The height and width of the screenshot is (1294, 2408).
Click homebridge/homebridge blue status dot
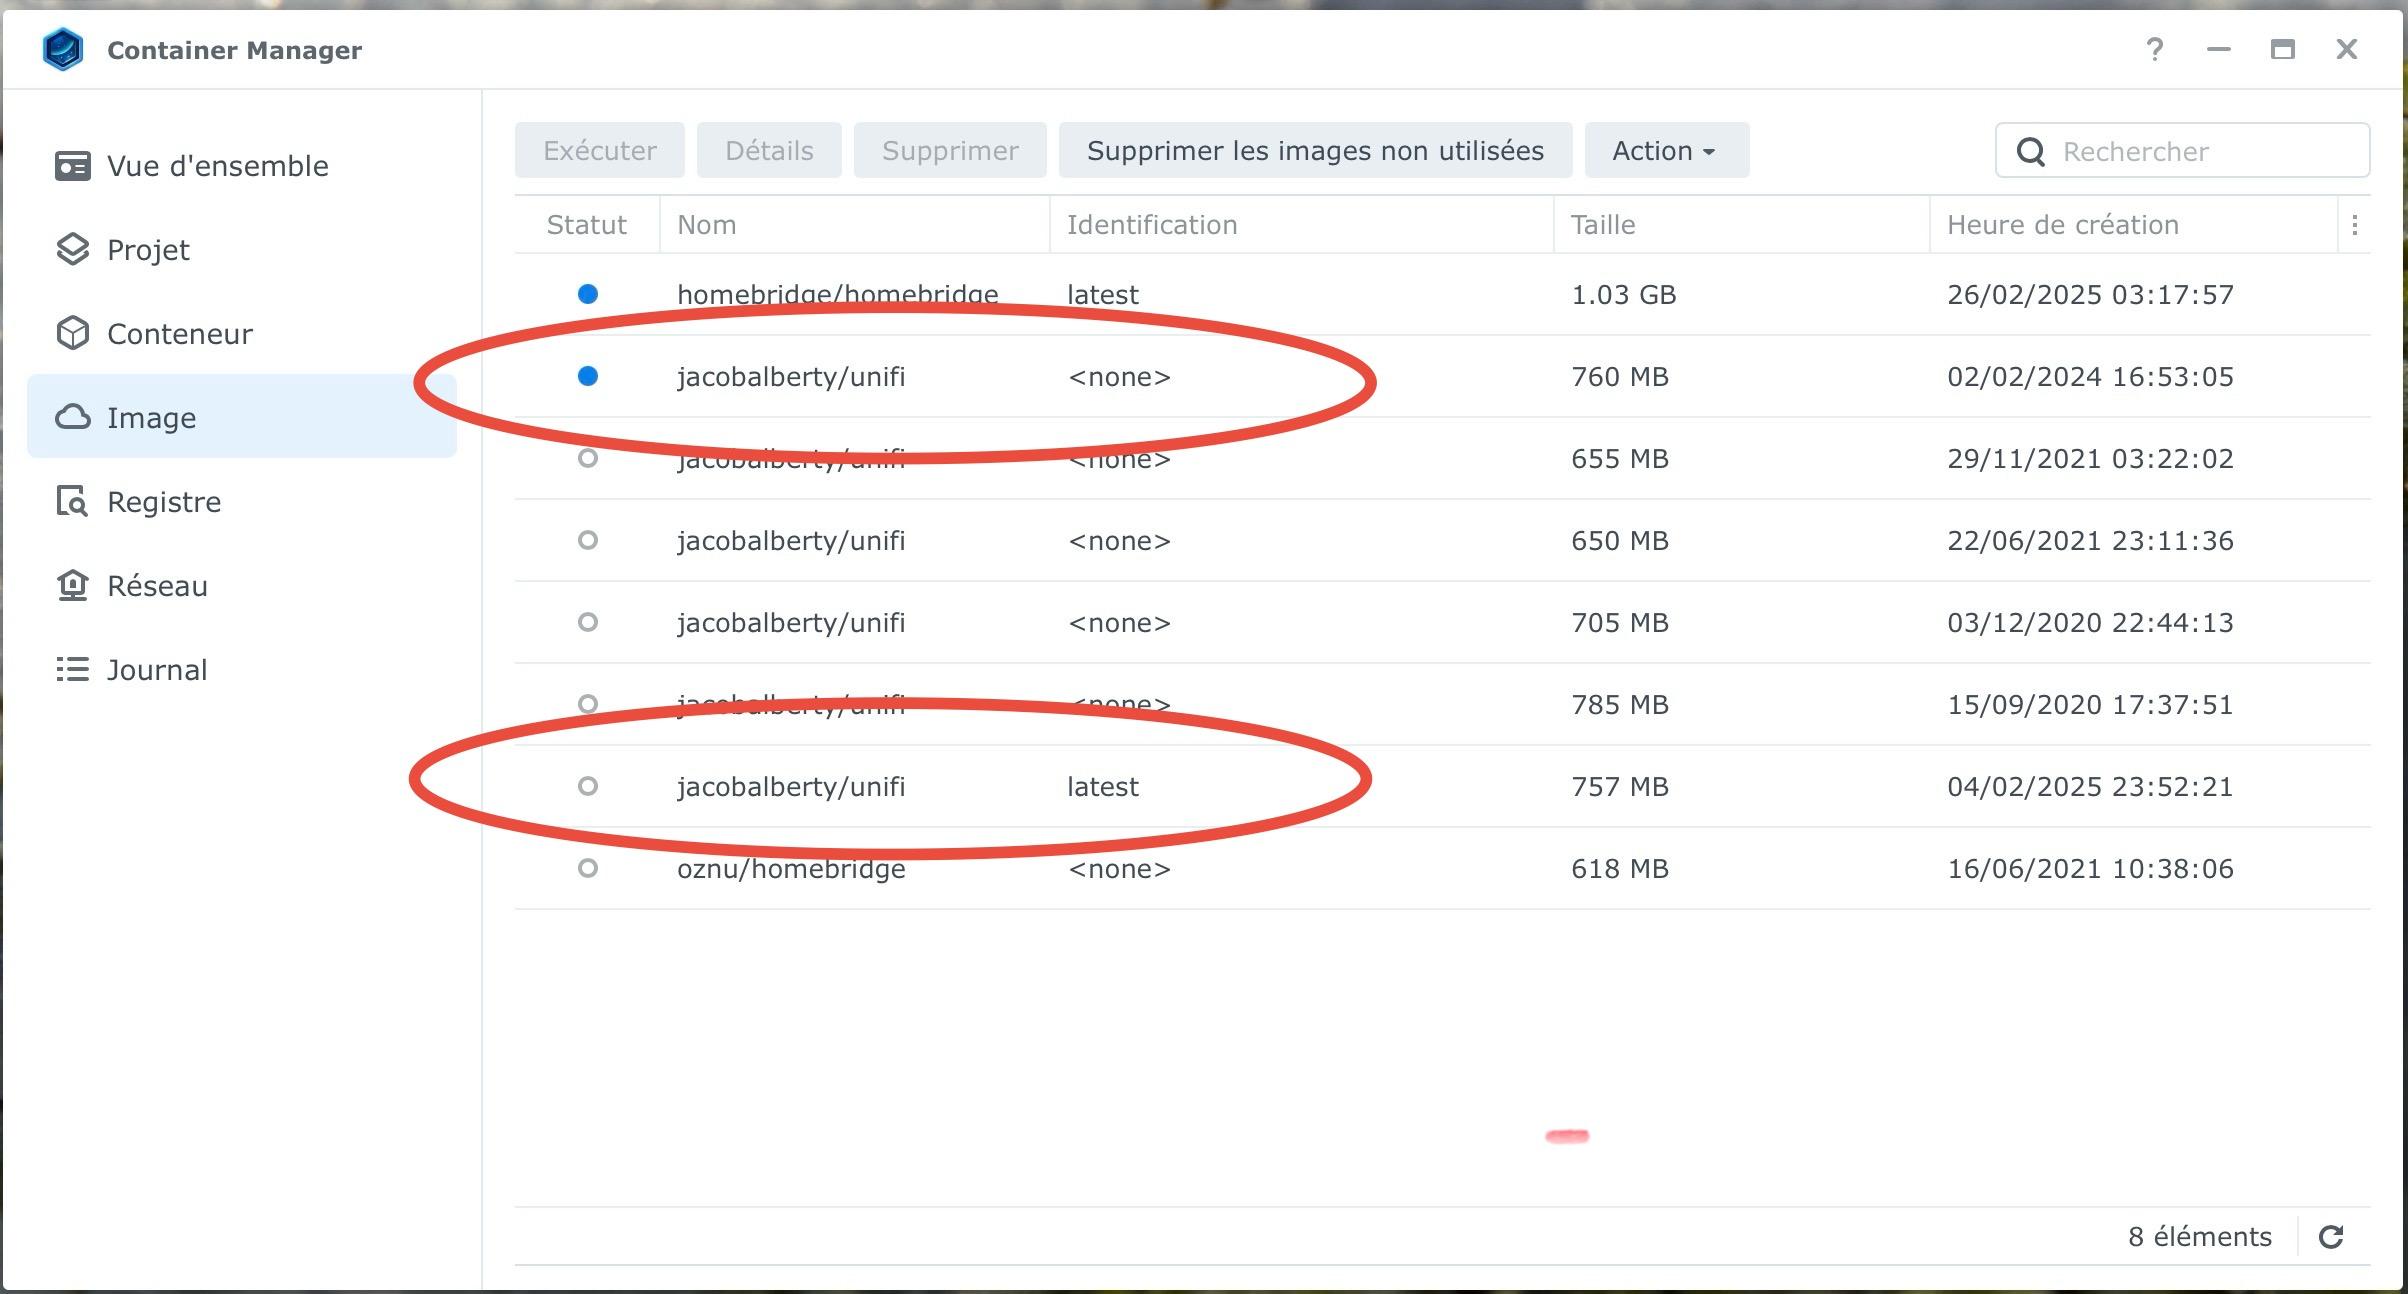point(588,294)
